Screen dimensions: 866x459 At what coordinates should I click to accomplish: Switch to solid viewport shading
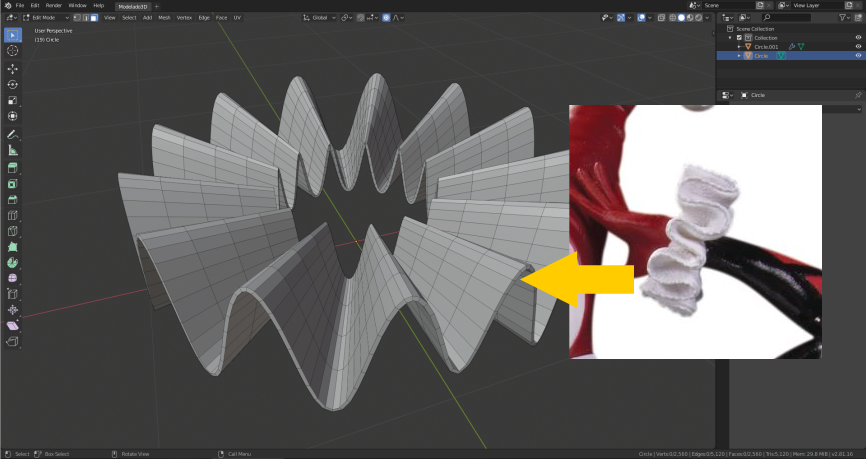coord(682,18)
